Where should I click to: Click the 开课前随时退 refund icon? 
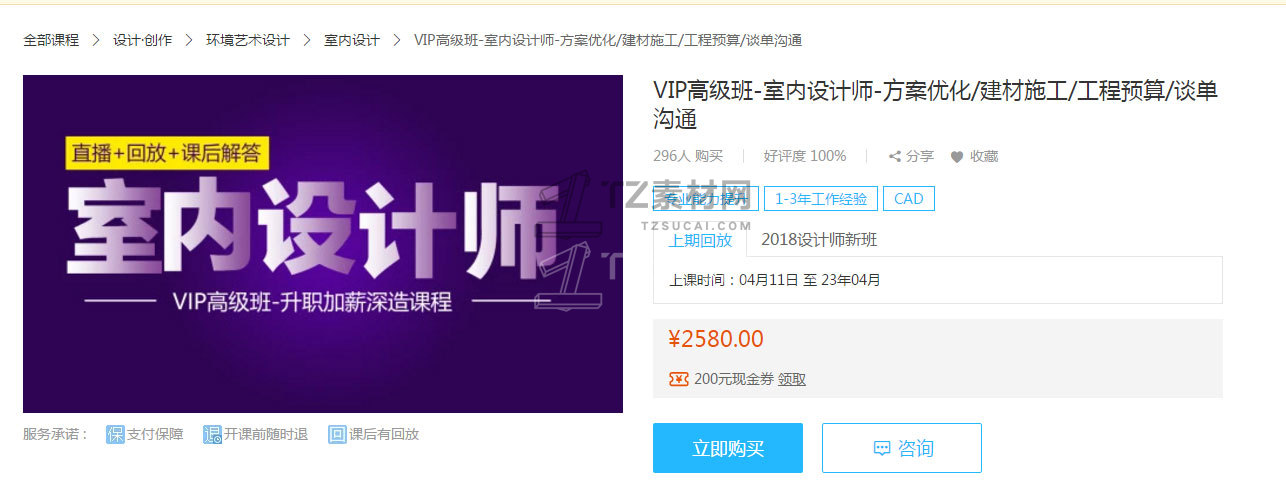pyautogui.click(x=212, y=434)
